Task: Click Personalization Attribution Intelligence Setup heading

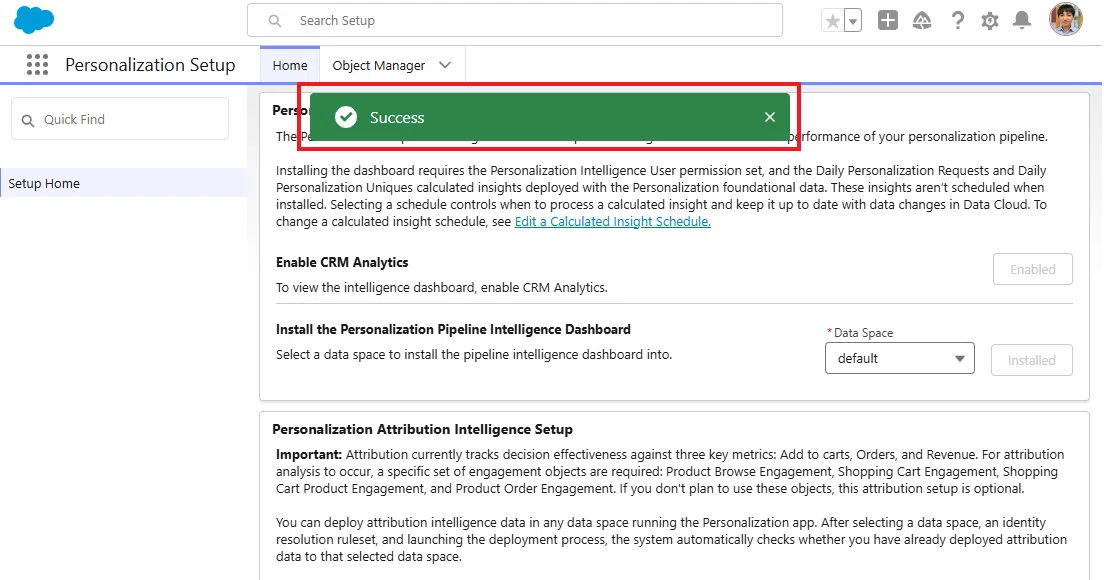Action: [x=422, y=429]
